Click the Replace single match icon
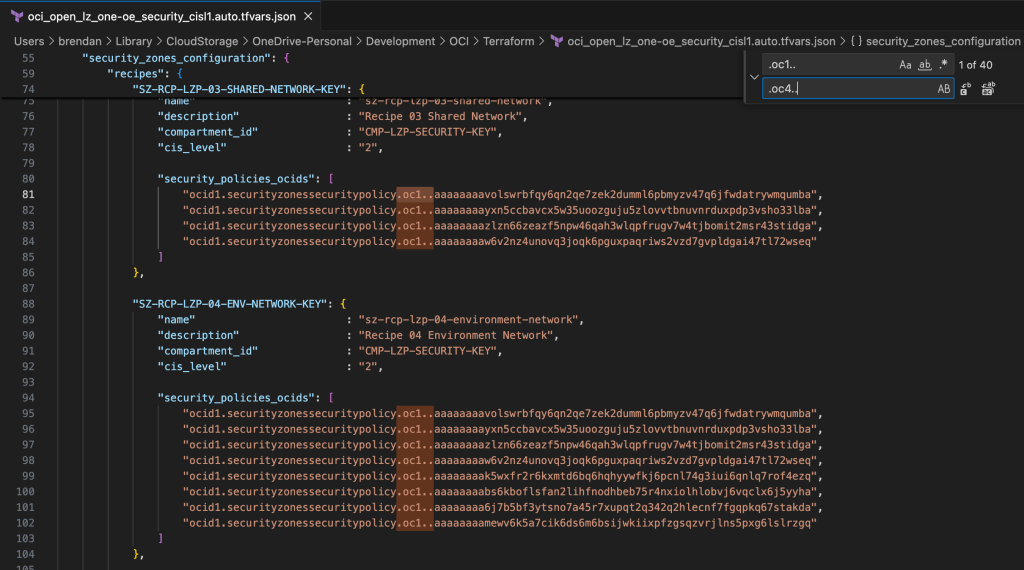This screenshot has width=1024, height=570. 967,89
